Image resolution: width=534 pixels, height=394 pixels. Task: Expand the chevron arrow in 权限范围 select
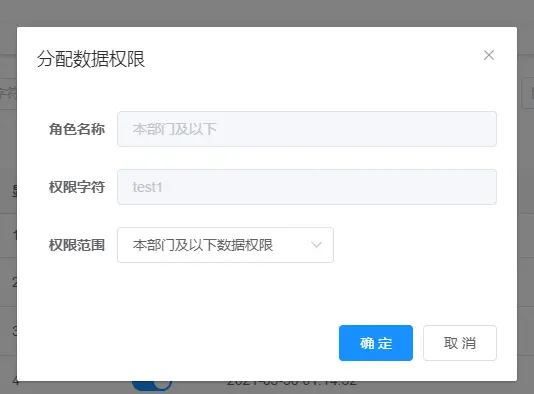click(316, 245)
